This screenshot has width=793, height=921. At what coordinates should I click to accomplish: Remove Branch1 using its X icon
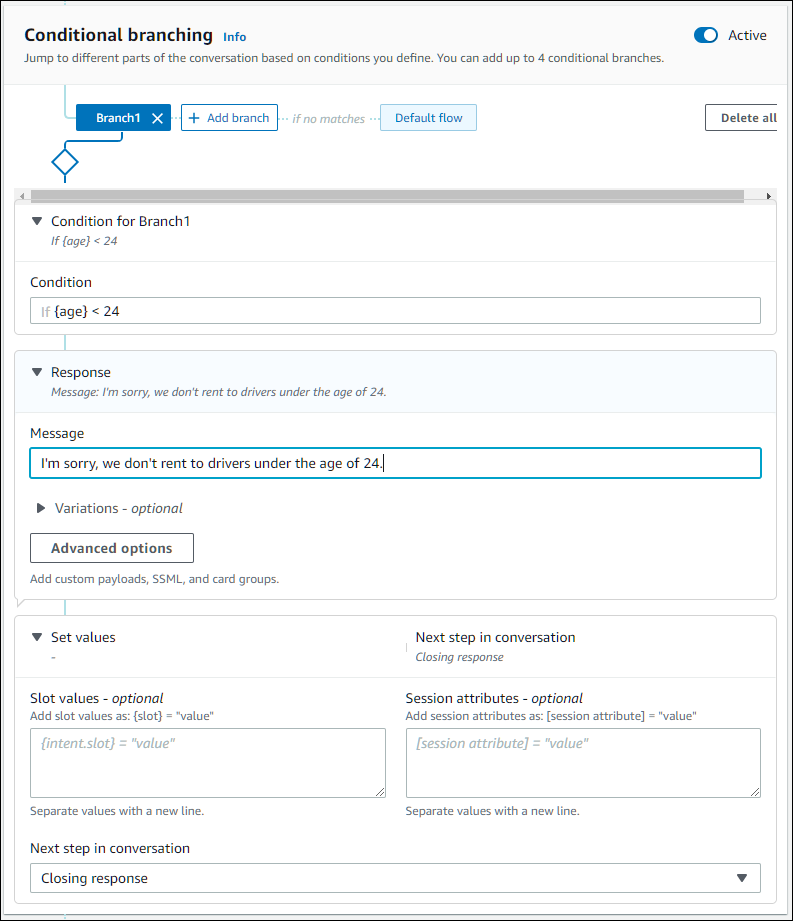pyautogui.click(x=157, y=117)
